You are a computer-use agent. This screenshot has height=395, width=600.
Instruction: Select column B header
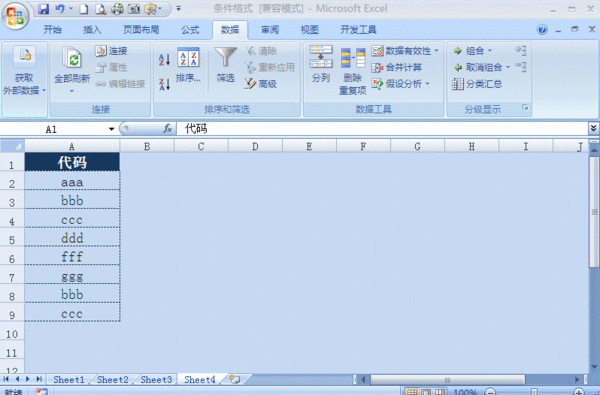point(147,146)
